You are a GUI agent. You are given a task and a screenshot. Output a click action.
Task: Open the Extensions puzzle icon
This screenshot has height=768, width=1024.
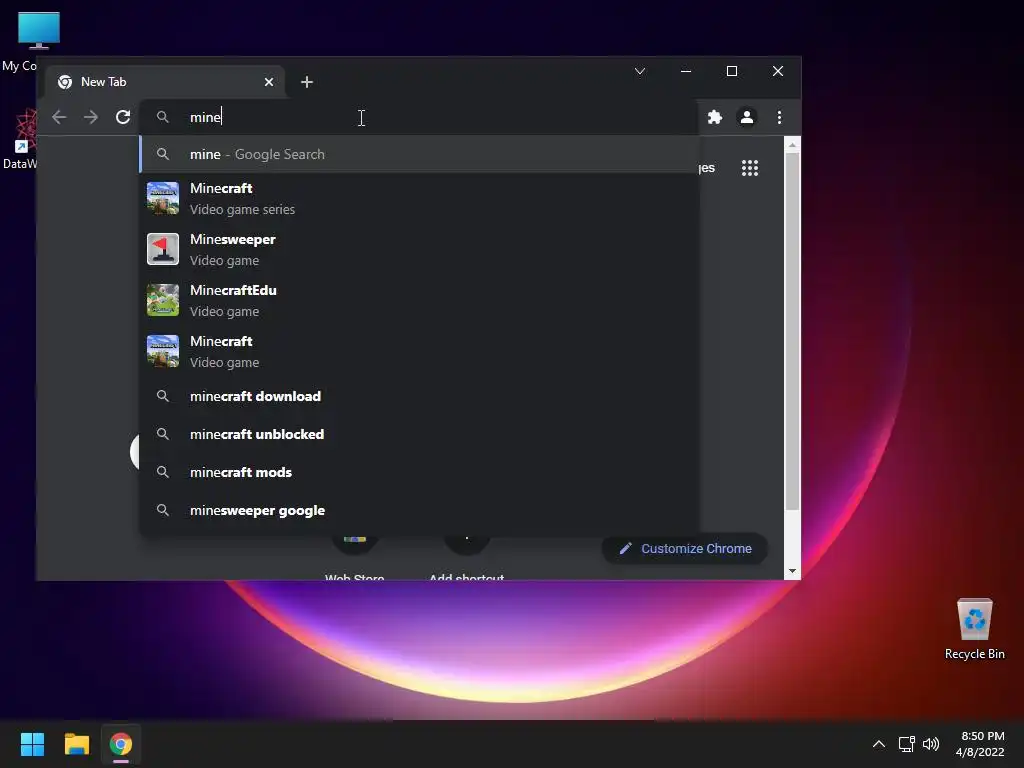715,117
